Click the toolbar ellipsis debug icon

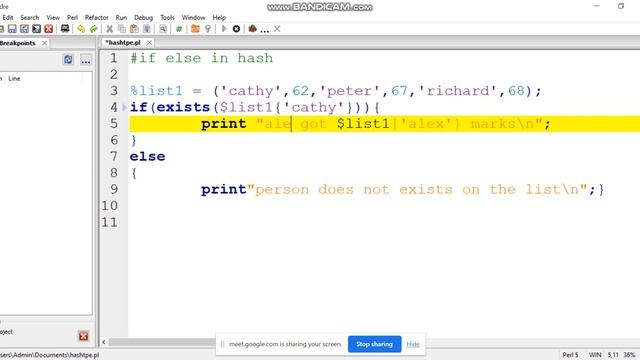(x=264, y=29)
